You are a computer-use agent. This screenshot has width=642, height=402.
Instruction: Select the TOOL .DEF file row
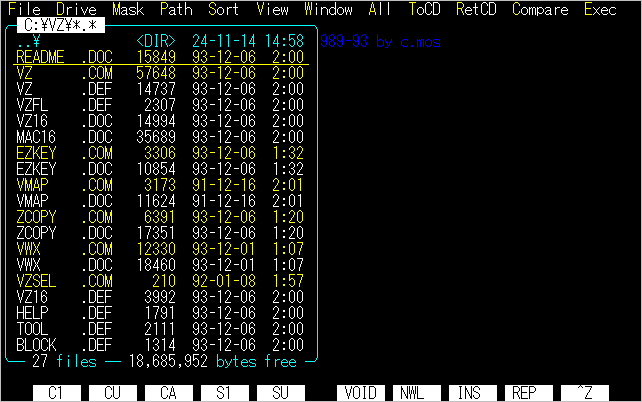tap(160, 329)
